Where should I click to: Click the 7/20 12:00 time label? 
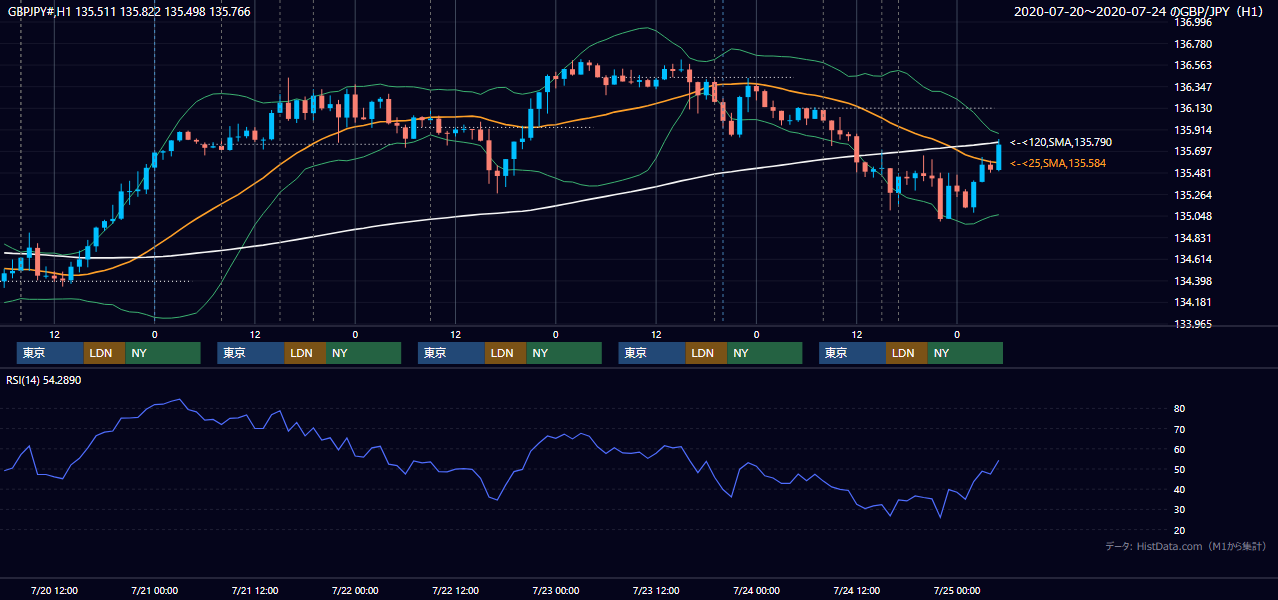55,590
